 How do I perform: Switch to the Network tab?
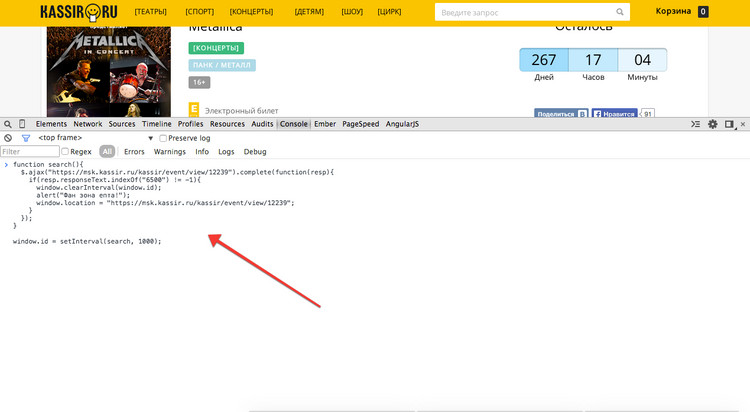(x=87, y=124)
